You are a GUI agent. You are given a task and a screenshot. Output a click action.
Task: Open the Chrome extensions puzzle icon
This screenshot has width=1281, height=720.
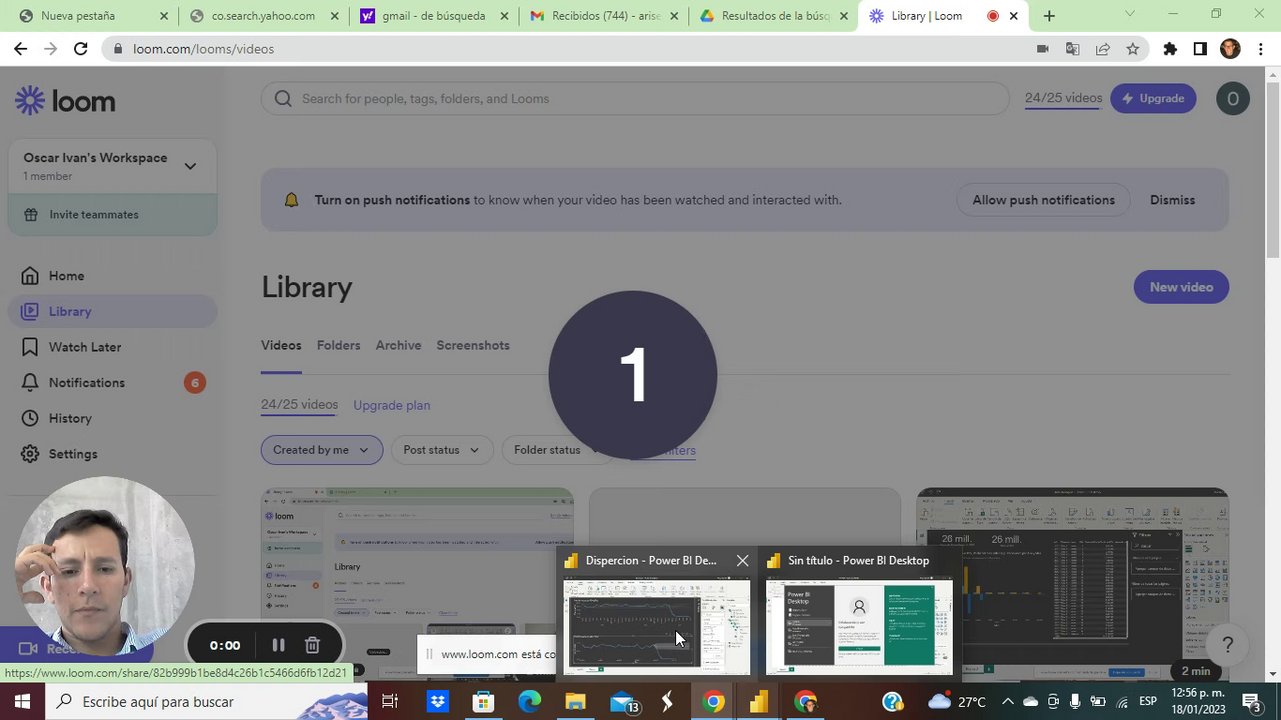[x=1170, y=48]
